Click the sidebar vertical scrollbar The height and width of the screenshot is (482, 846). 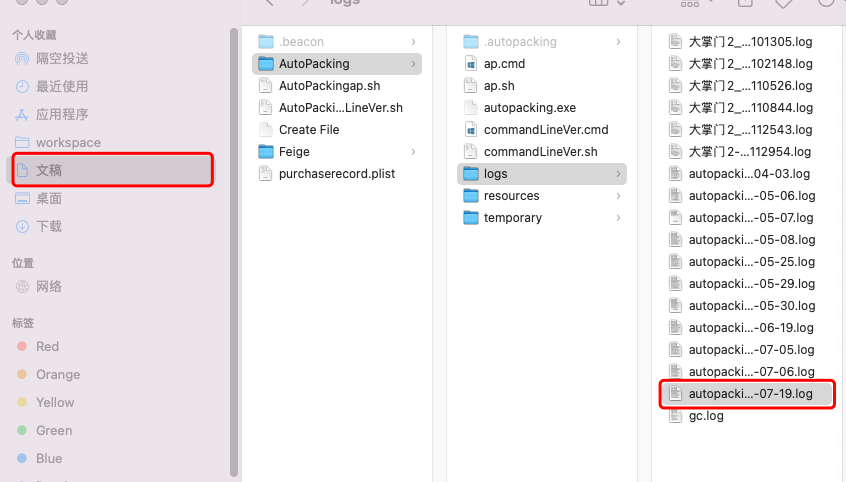coord(233,250)
